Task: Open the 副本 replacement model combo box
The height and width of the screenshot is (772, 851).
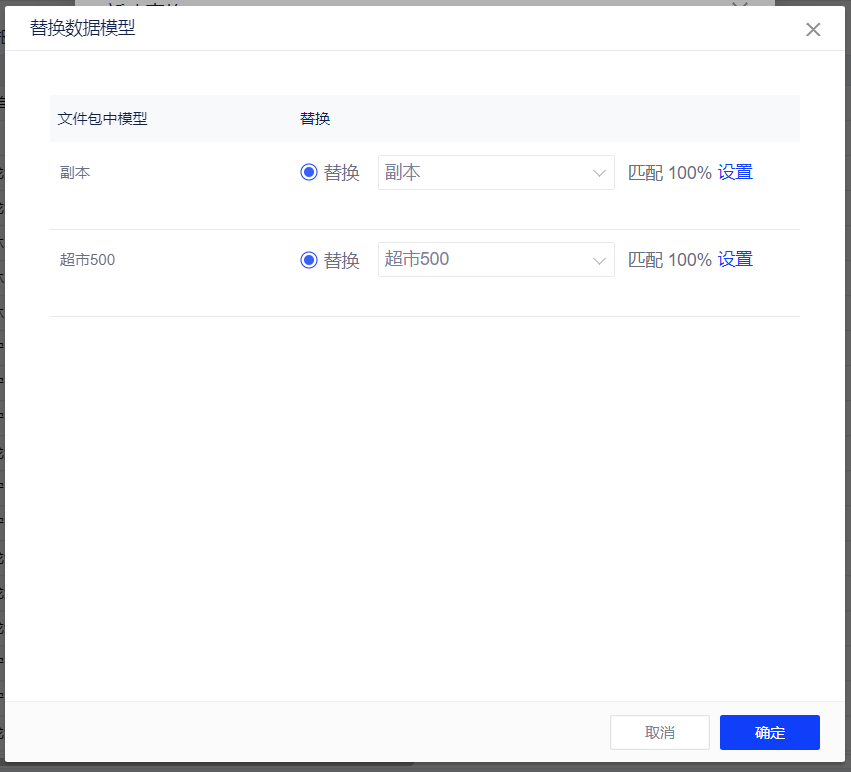Action: 485,173
